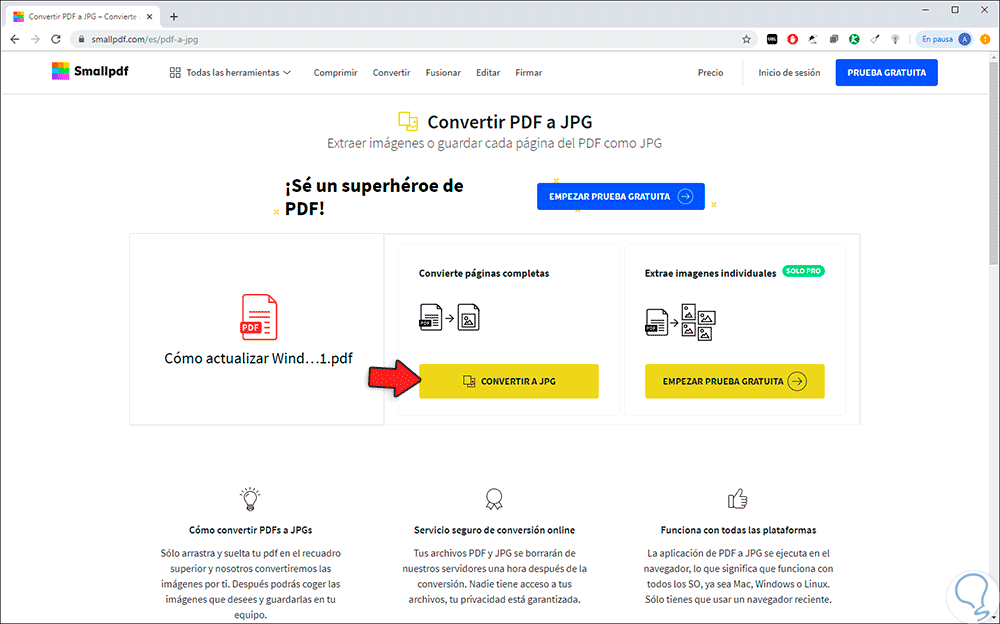Go to the Precio page

pyautogui.click(x=710, y=73)
